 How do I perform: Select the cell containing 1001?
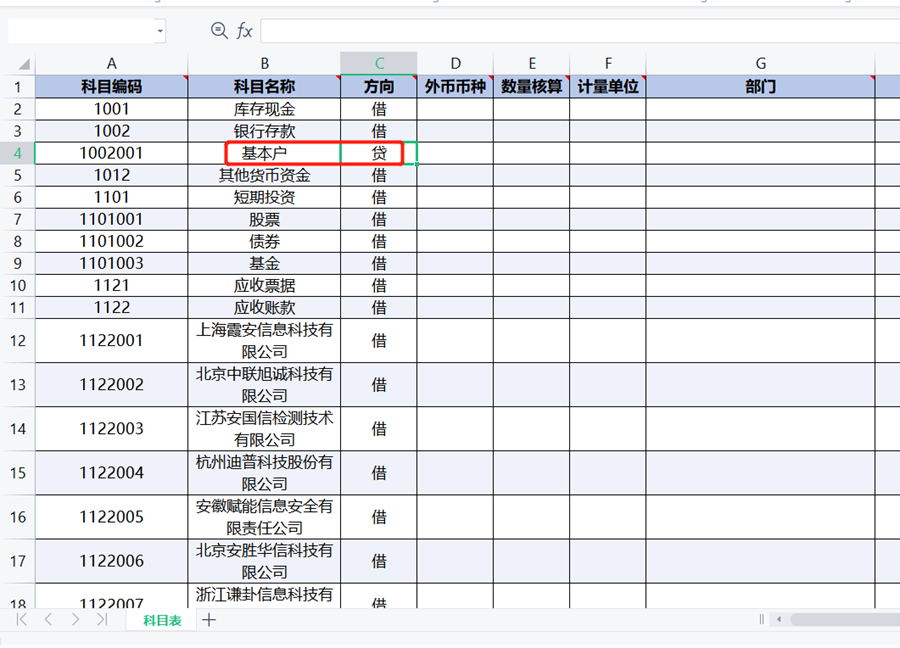(111, 109)
